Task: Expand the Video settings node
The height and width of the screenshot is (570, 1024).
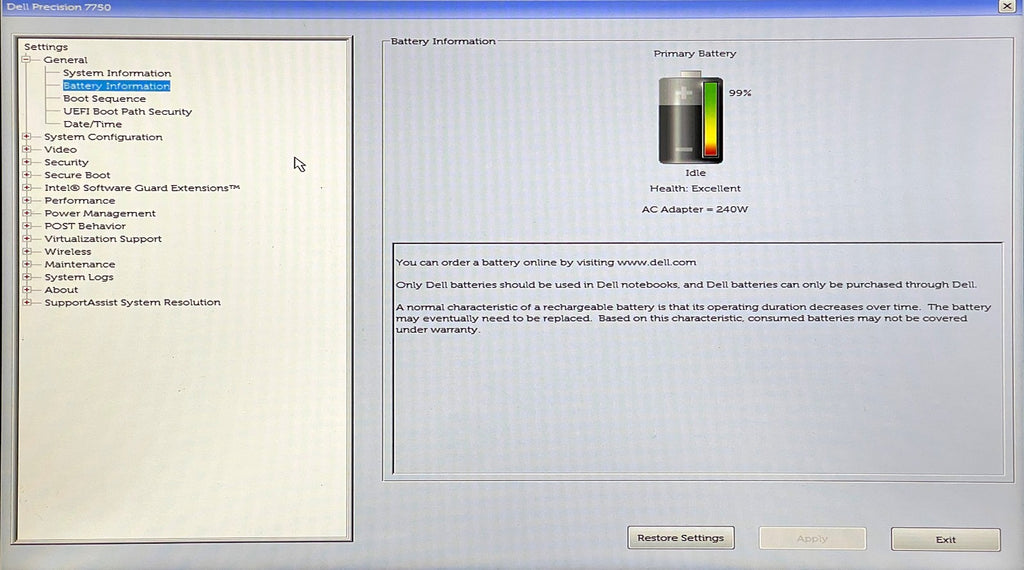Action: tap(27, 150)
